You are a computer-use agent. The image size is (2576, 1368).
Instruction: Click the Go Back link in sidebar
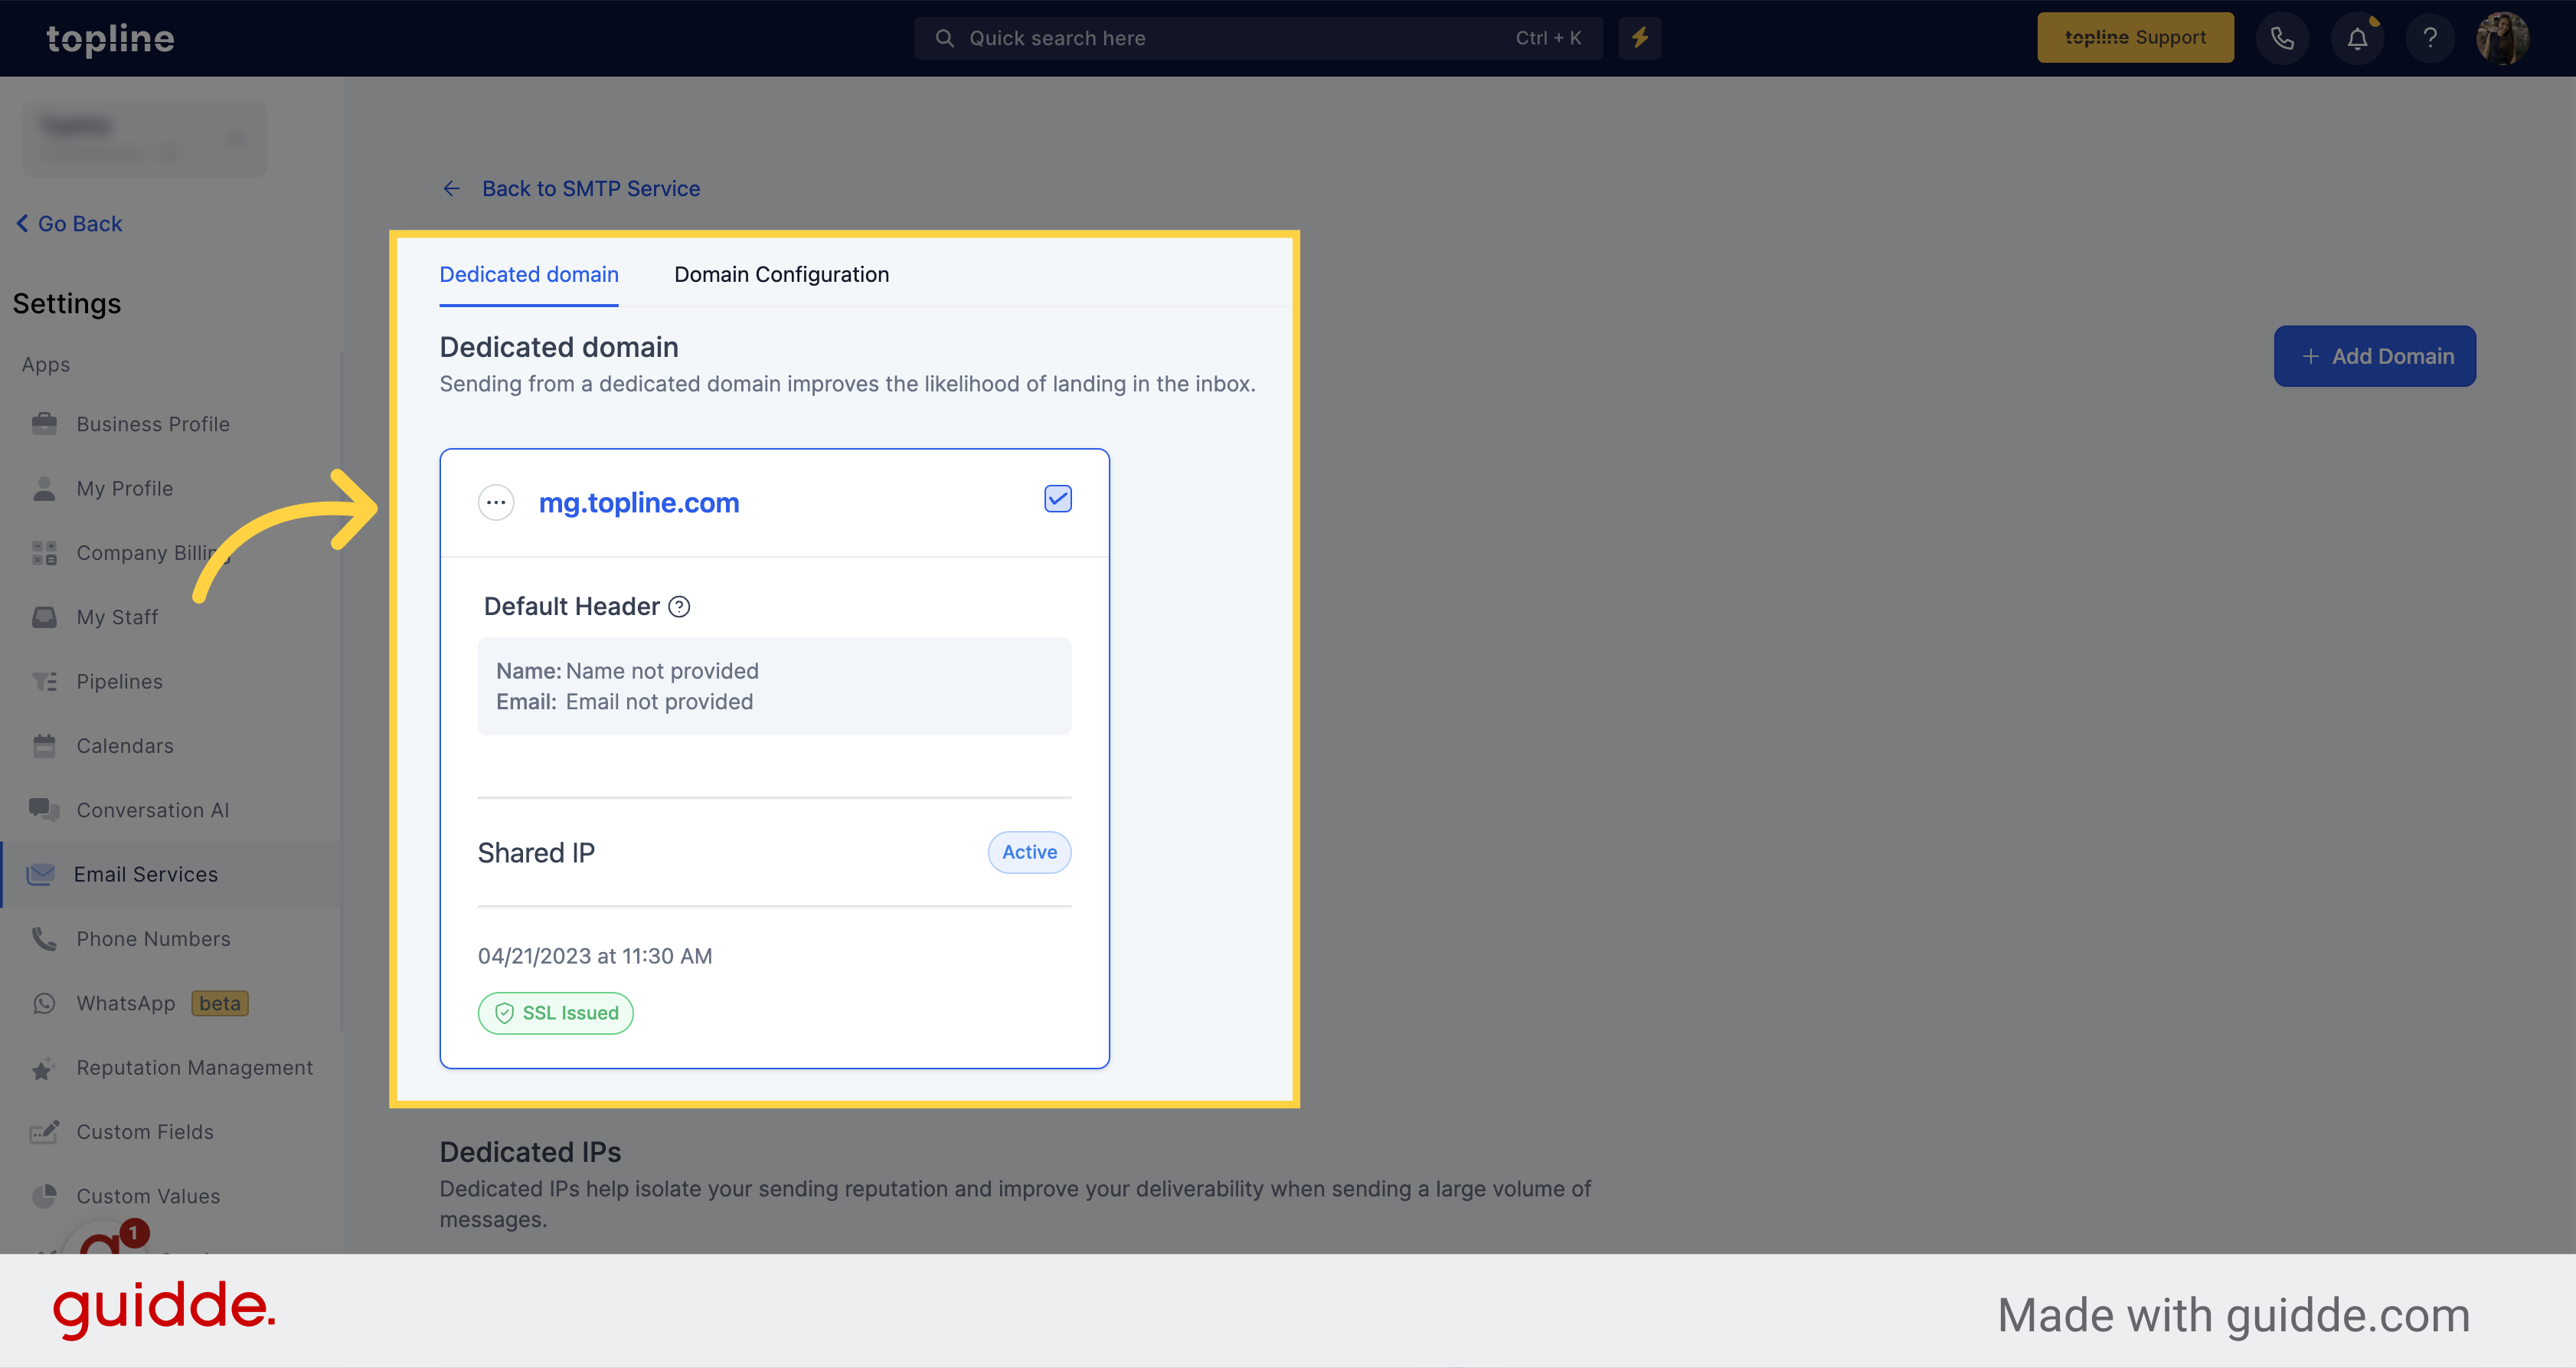click(x=69, y=224)
